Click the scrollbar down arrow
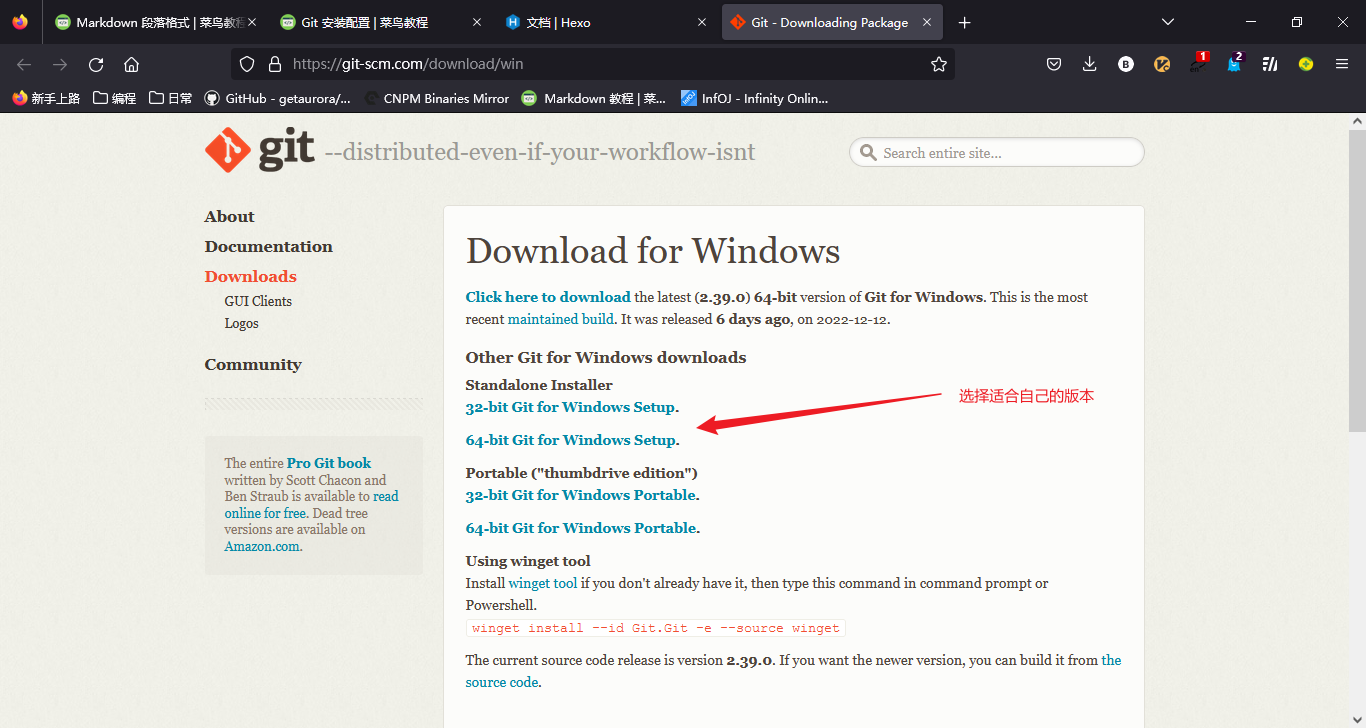This screenshot has height=728, width=1366. pyautogui.click(x=1357, y=720)
